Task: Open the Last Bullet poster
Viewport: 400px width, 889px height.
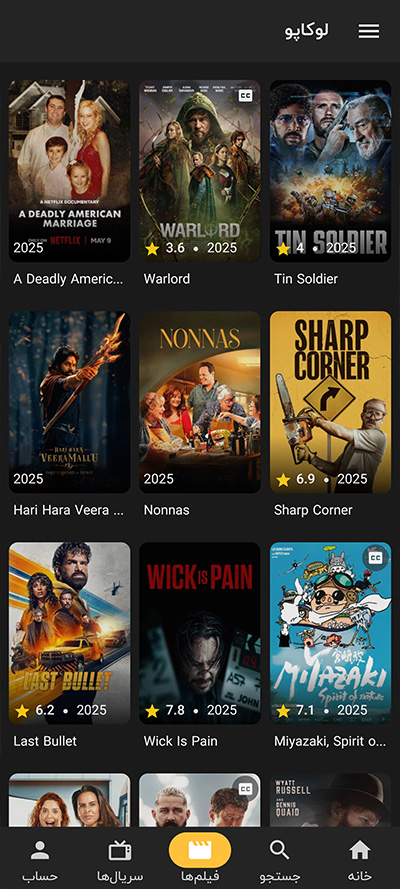Action: click(x=70, y=633)
